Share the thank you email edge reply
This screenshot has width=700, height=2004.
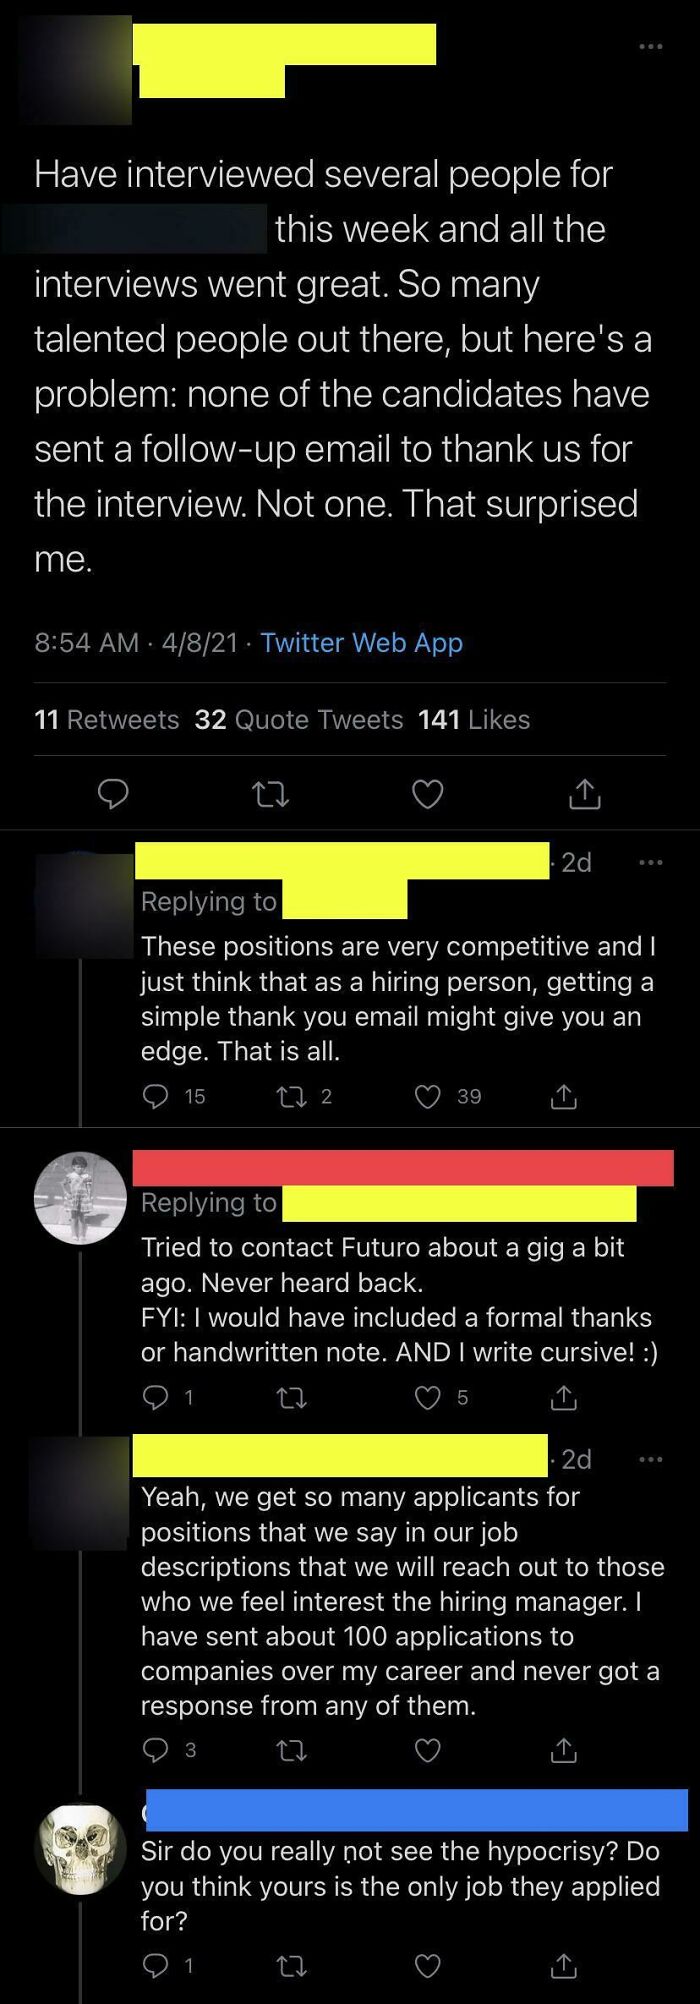click(564, 1097)
